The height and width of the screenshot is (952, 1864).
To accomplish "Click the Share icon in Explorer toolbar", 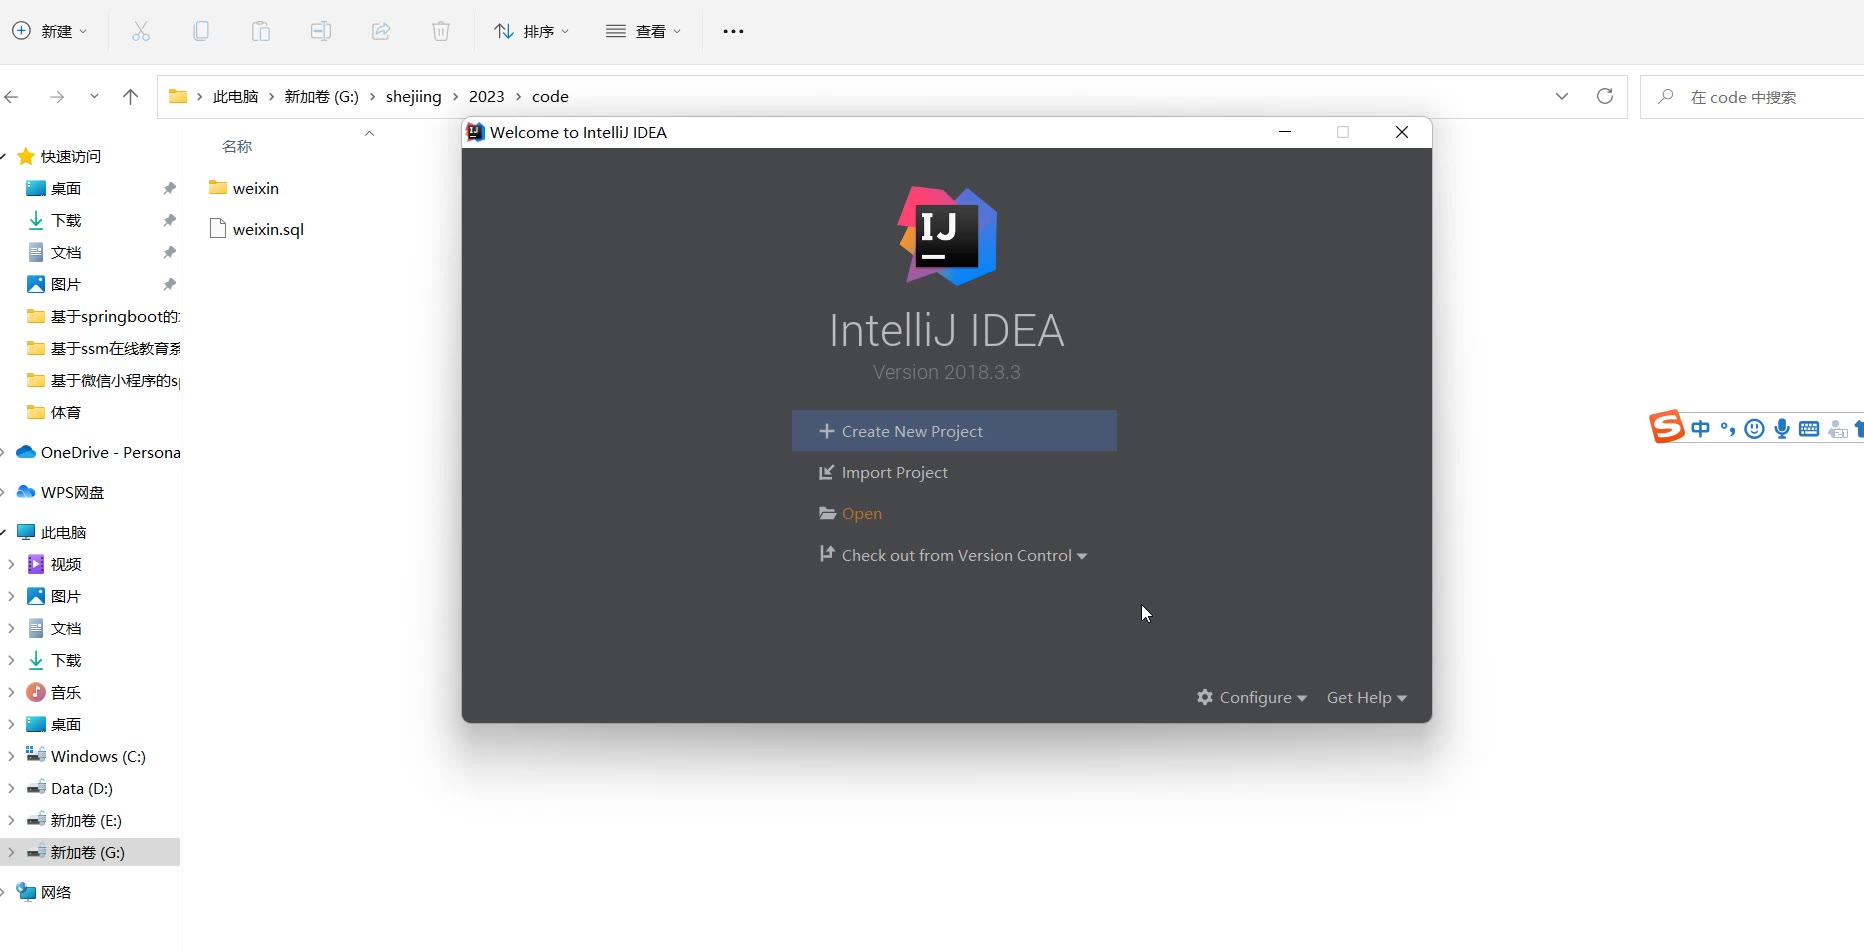I will click(381, 31).
